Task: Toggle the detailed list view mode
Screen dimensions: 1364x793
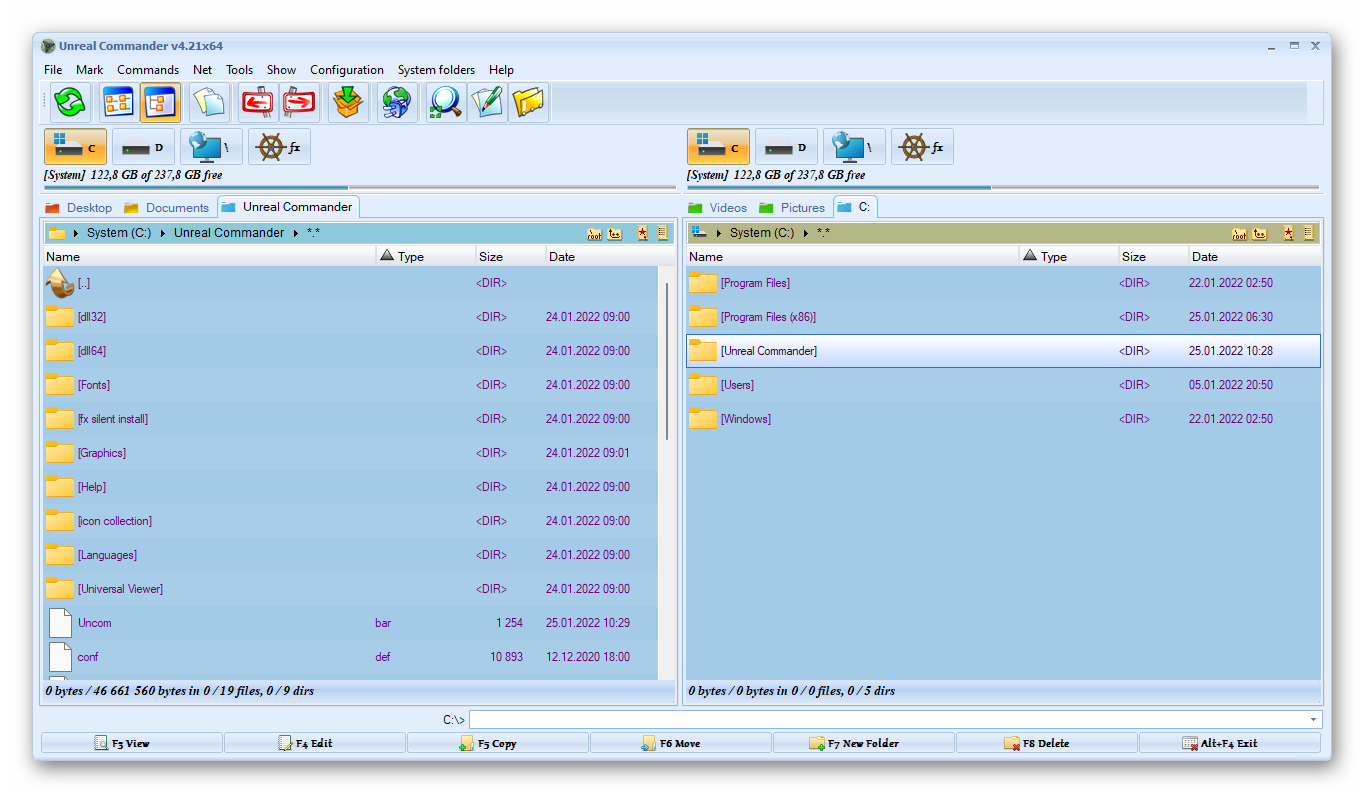Action: [x=160, y=102]
